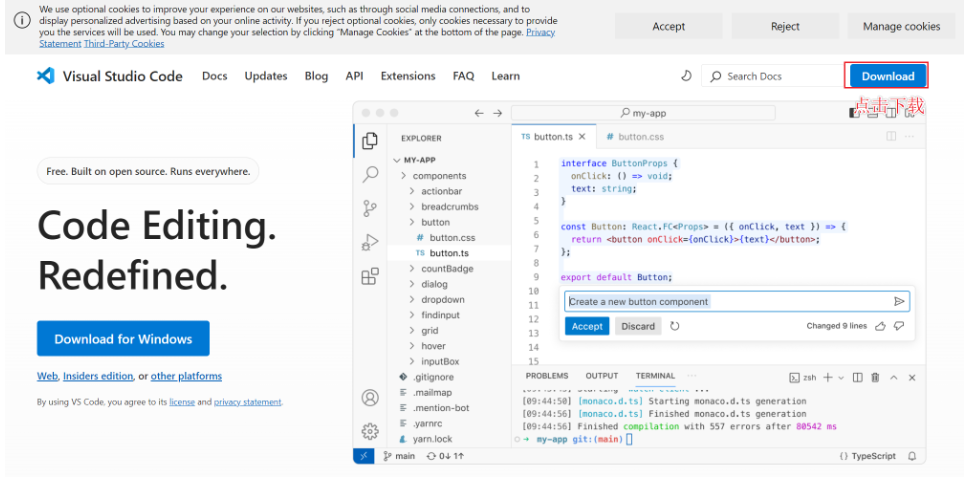
Task: Reject optional cookies
Action: 785,26
